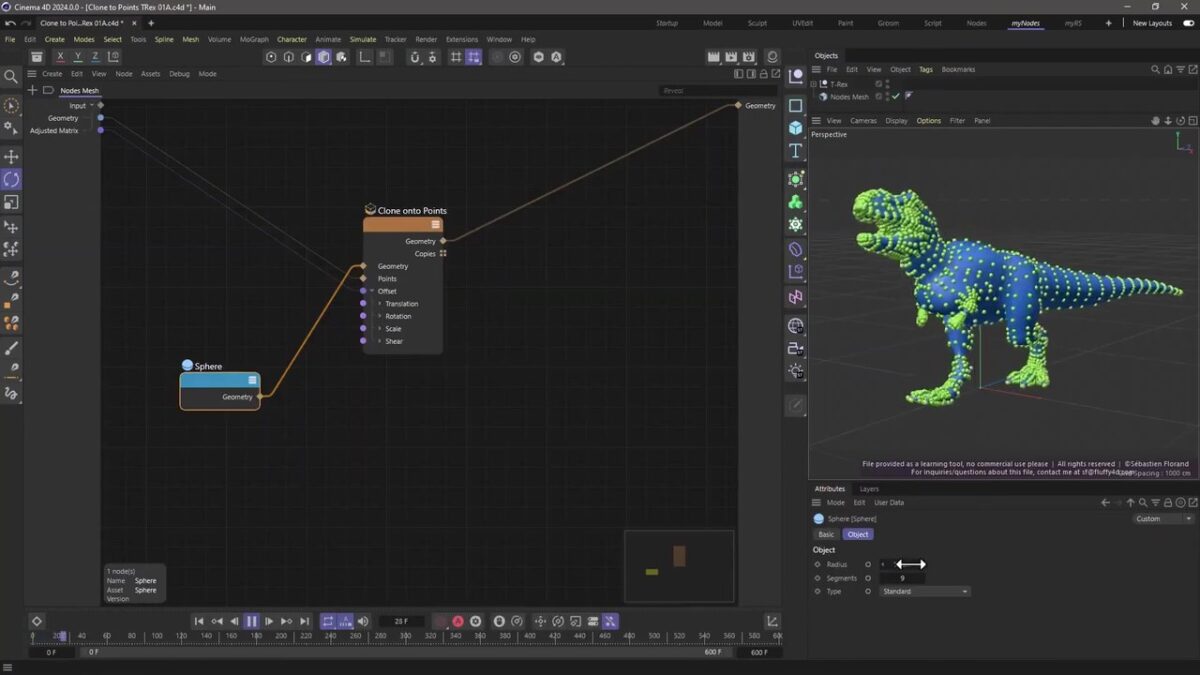Open the viewport Cameras menu
Viewport: 1200px width, 675px height.
tap(863, 121)
